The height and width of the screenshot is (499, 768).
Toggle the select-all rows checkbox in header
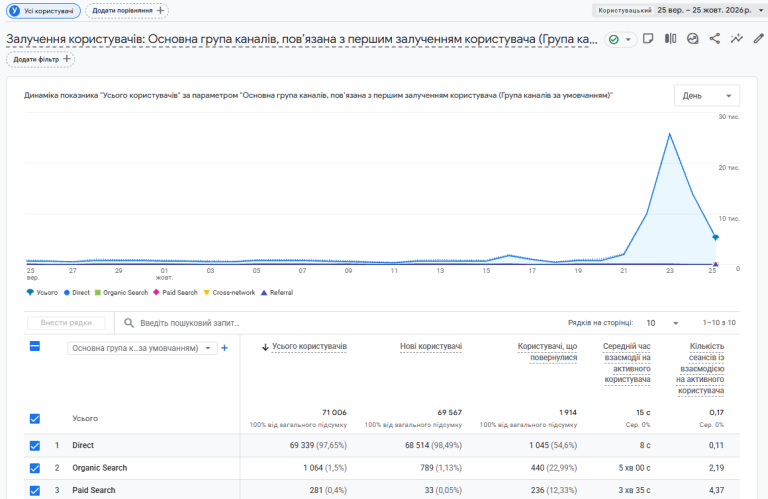click(35, 347)
